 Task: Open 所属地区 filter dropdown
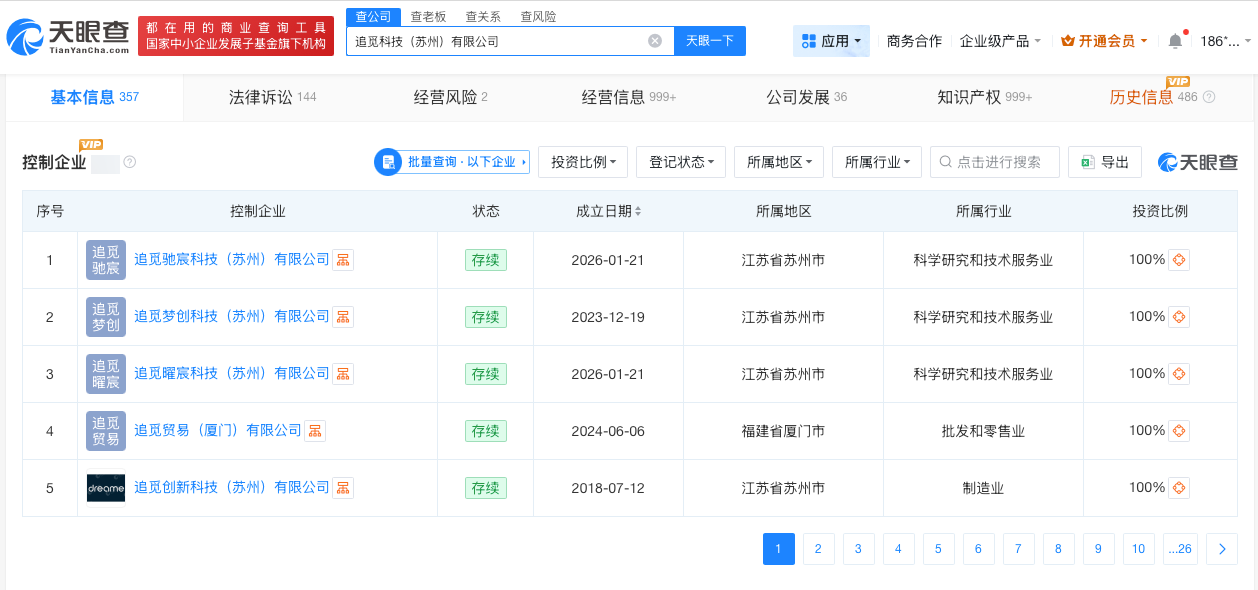click(x=779, y=162)
